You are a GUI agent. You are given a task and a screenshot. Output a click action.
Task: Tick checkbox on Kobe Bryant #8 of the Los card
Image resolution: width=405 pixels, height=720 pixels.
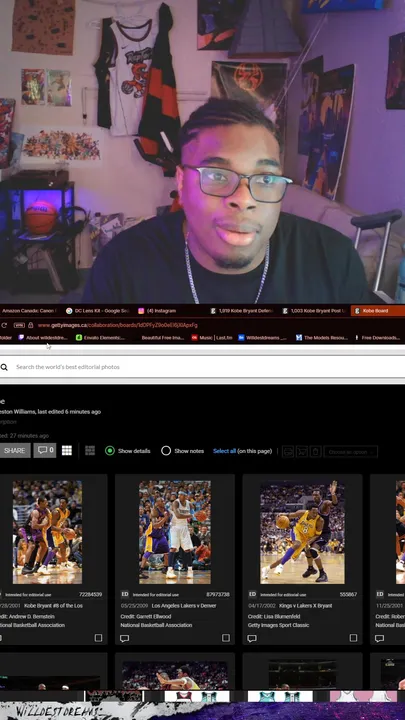(x=98, y=638)
